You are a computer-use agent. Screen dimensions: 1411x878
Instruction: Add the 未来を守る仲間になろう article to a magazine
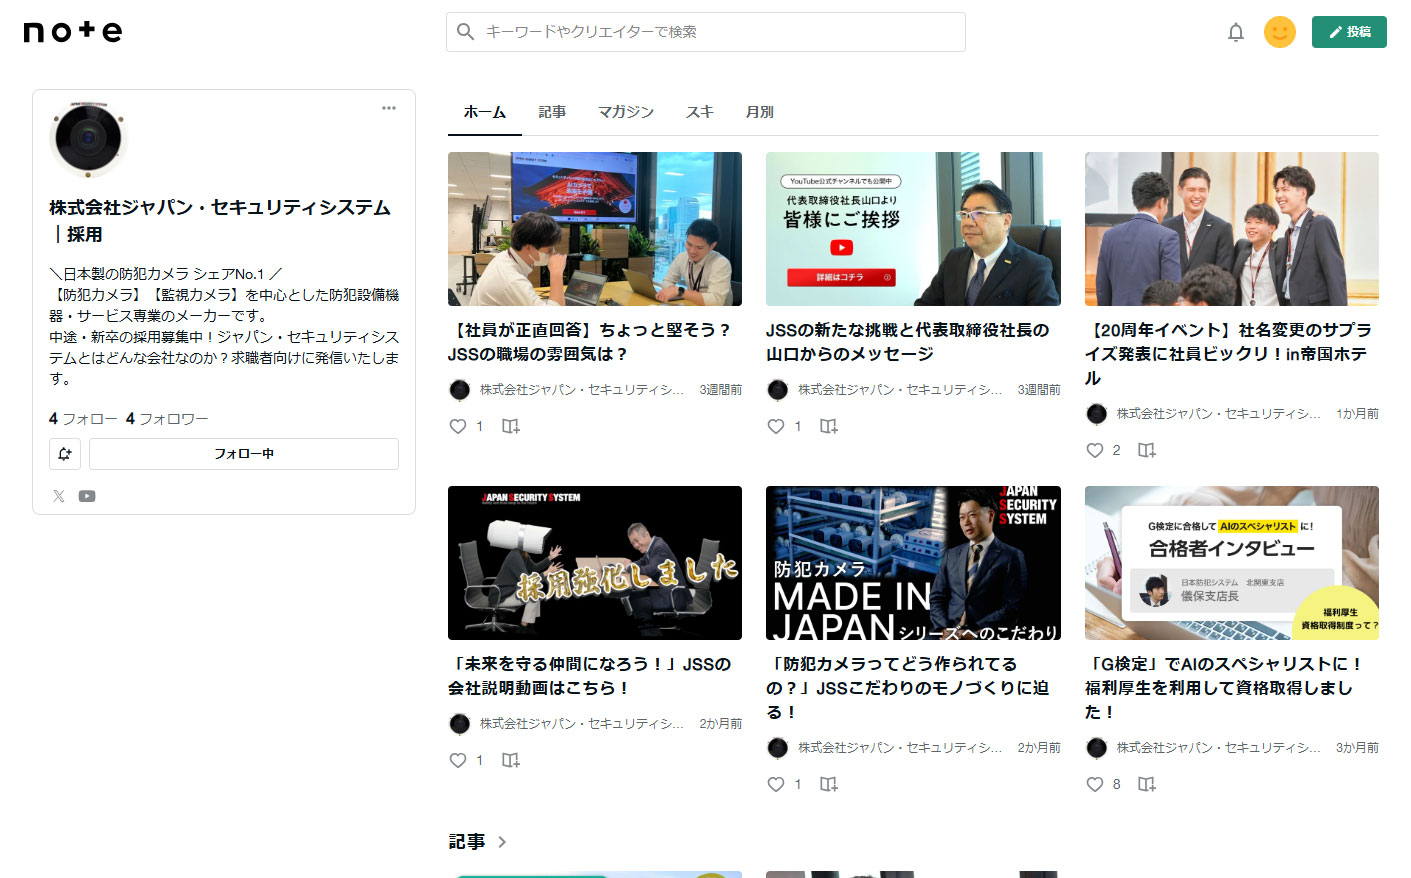[x=511, y=760]
